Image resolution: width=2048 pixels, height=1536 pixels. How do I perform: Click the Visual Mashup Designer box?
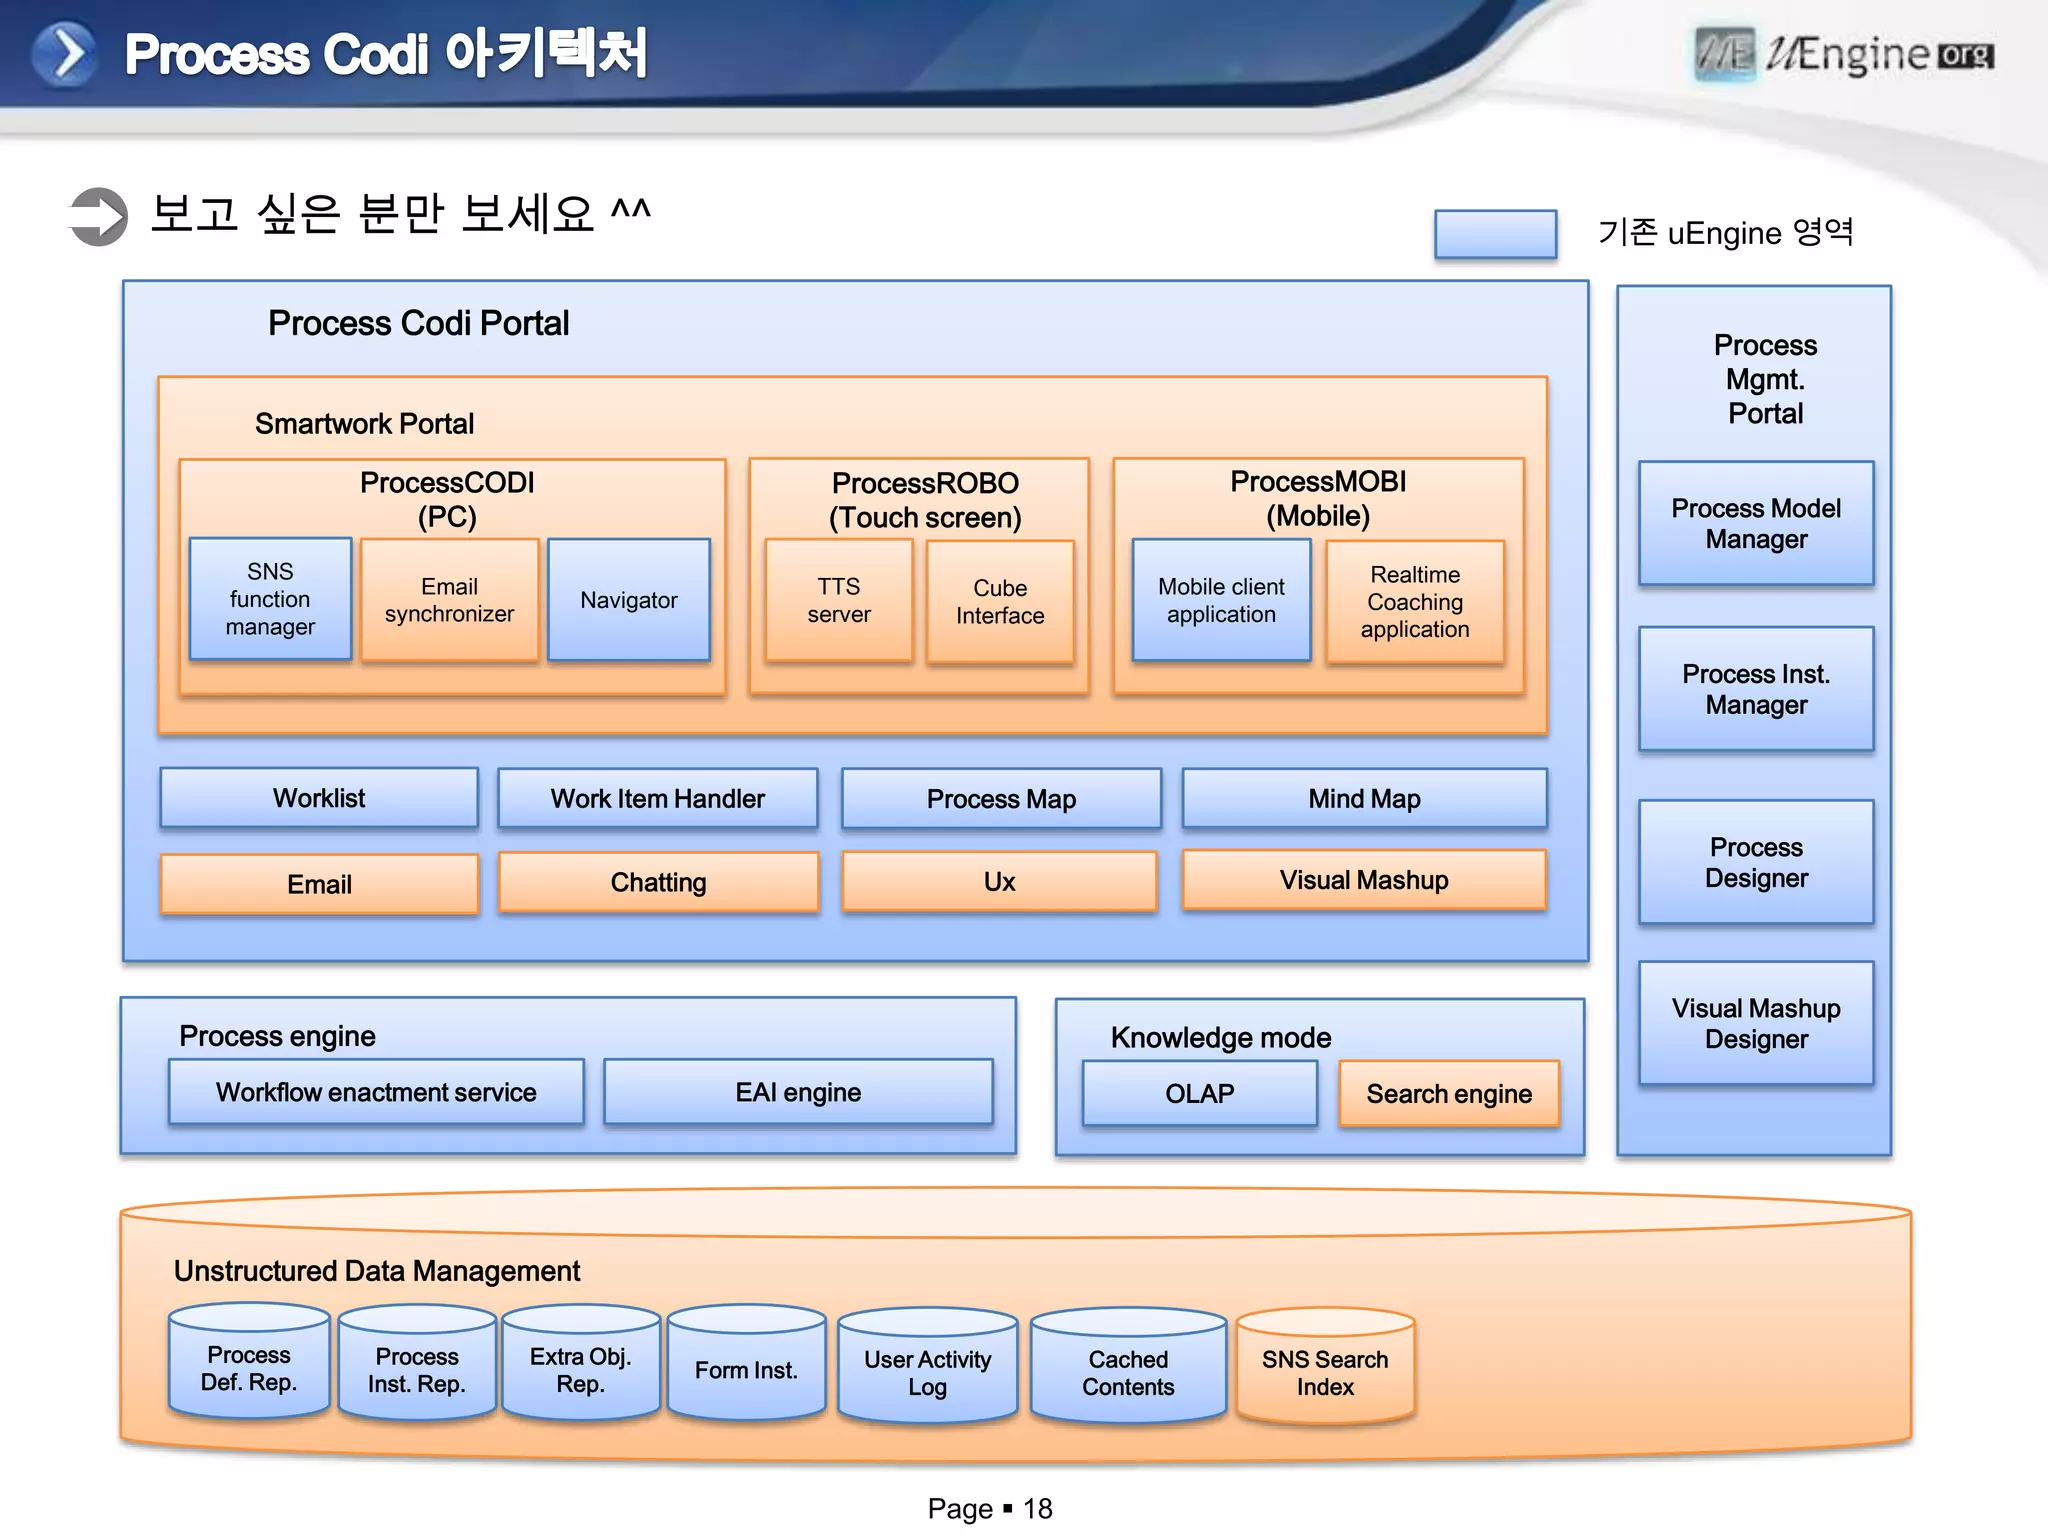click(1755, 1023)
